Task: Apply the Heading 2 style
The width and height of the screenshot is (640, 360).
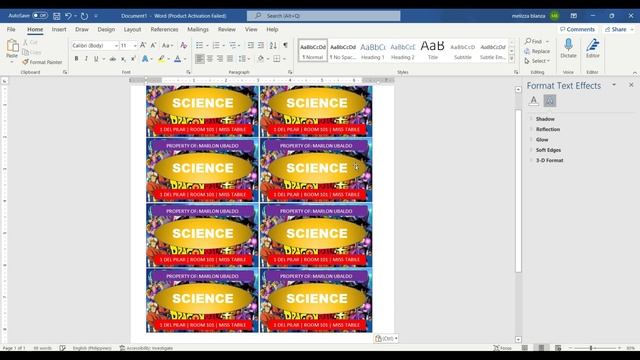Action: pos(403,51)
